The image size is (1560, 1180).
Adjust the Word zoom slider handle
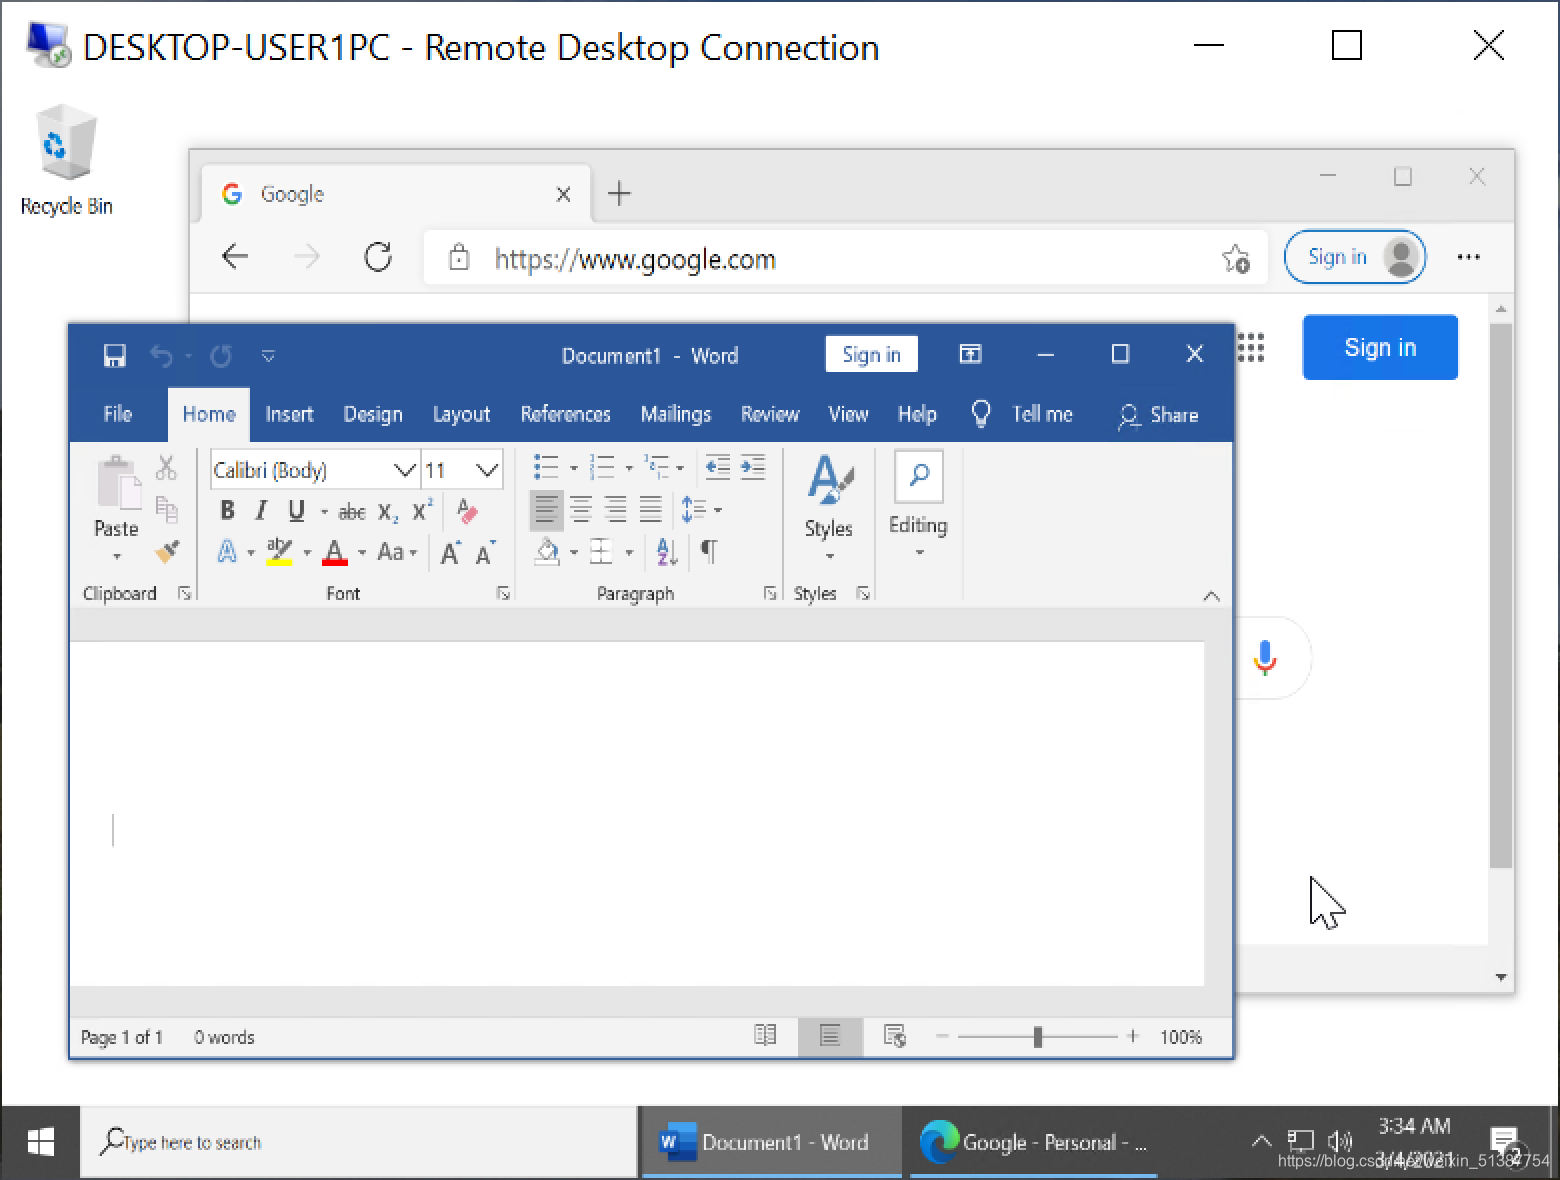pyautogui.click(x=1038, y=1037)
